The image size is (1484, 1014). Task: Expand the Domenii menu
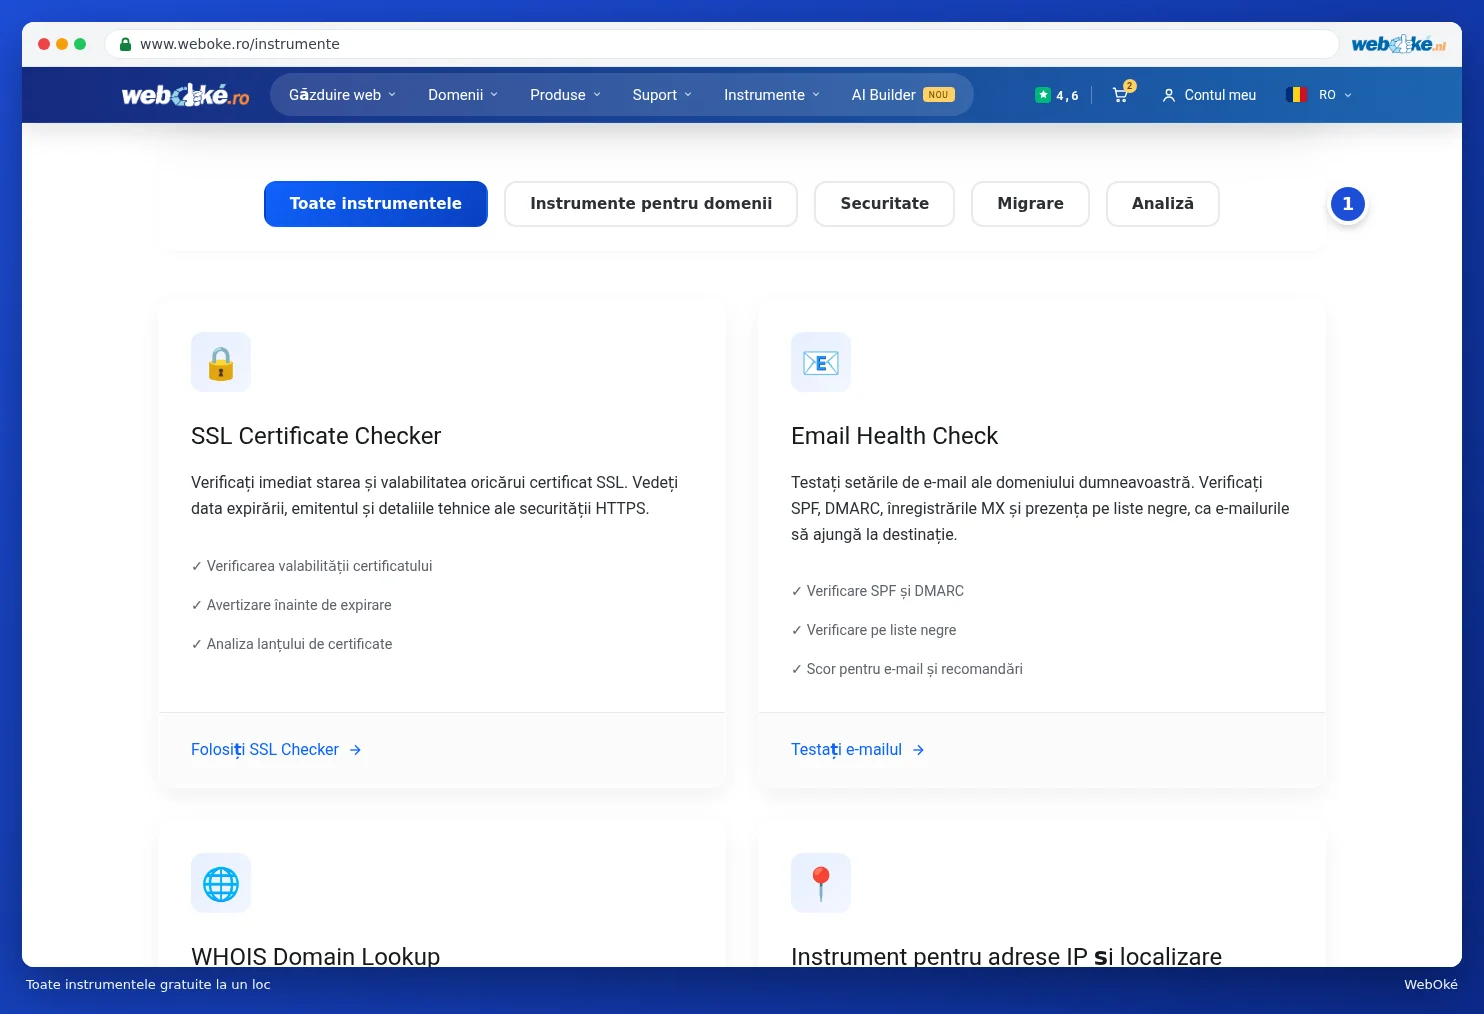pos(463,95)
